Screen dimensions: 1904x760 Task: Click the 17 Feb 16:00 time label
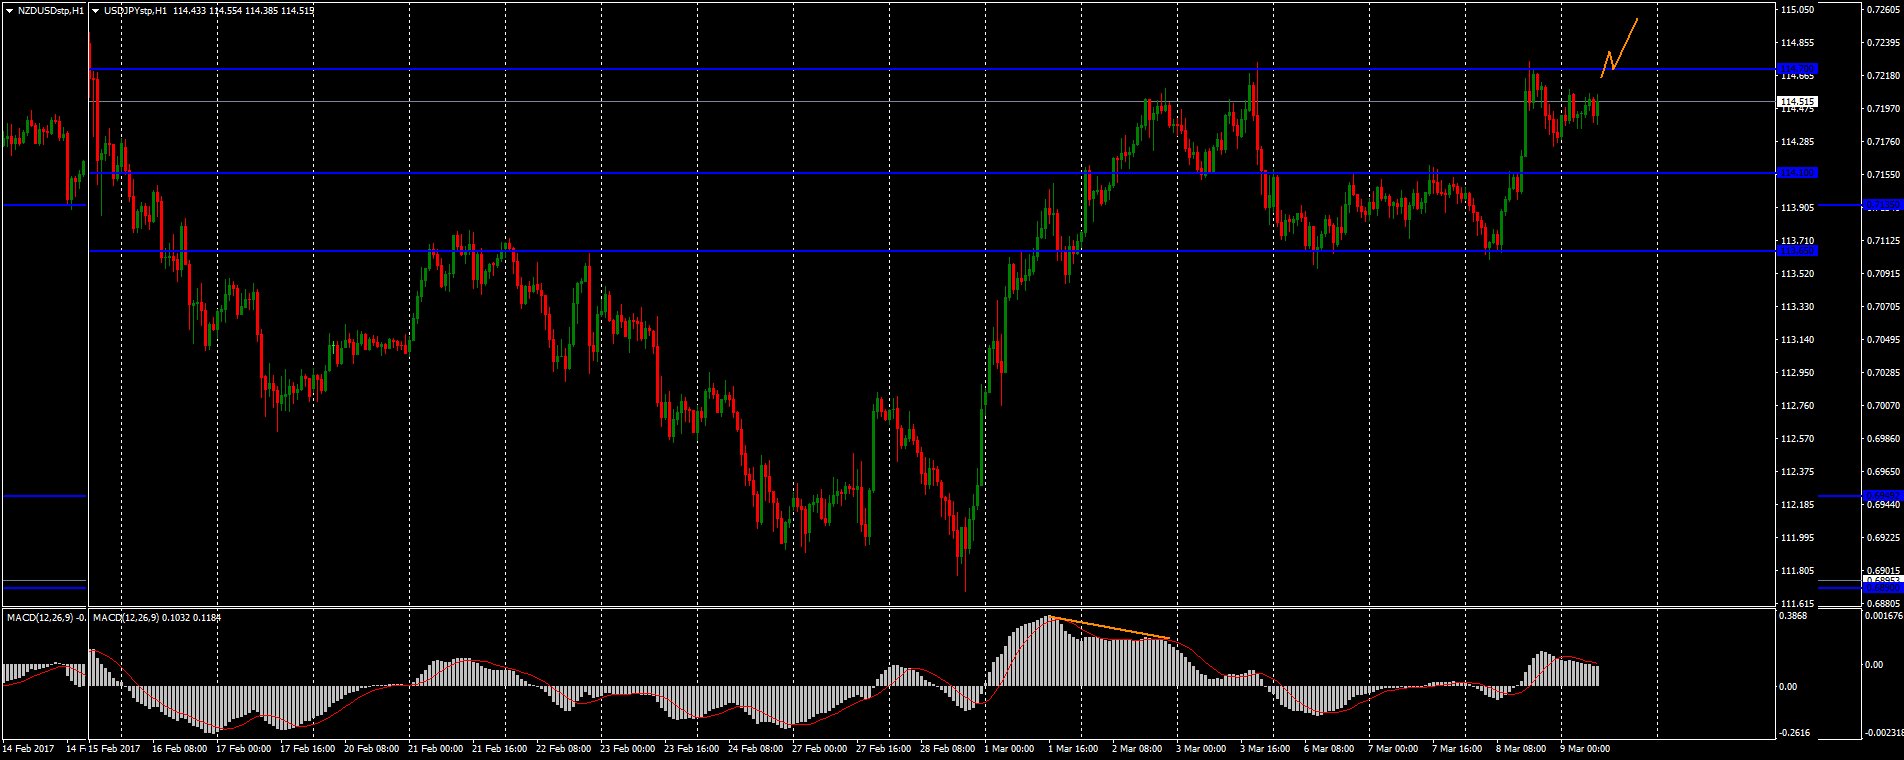tap(308, 749)
